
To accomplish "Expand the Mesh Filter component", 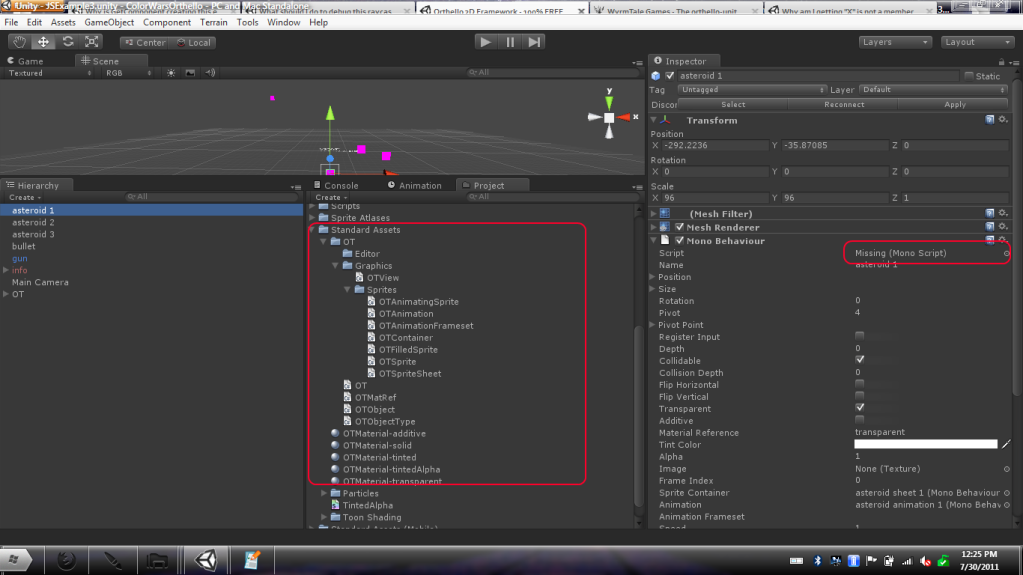I will (653, 213).
